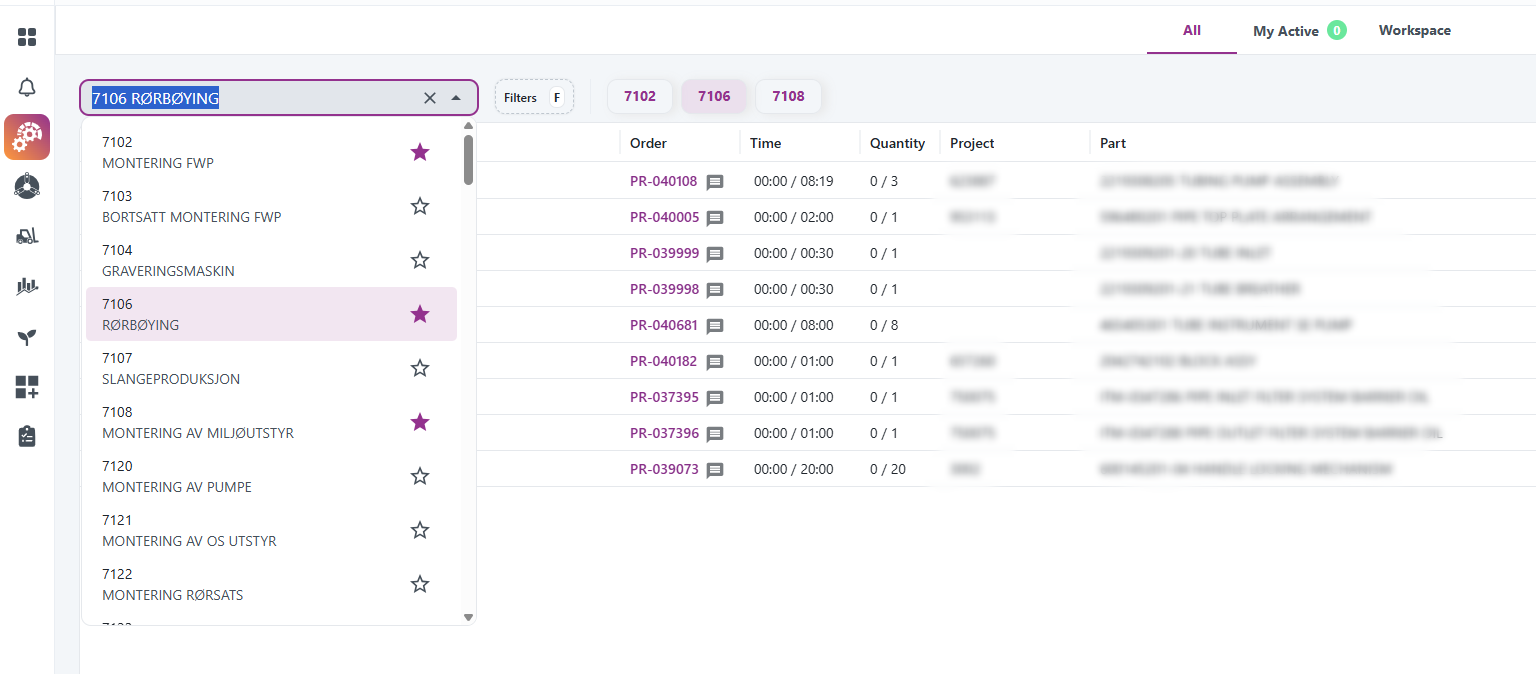Open order PR-040108
Viewport: 1536px width, 674px height.
point(664,181)
